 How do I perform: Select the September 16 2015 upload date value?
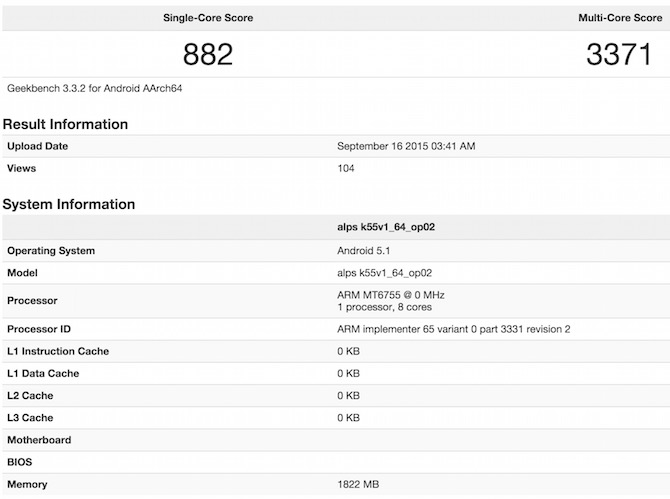(406, 146)
